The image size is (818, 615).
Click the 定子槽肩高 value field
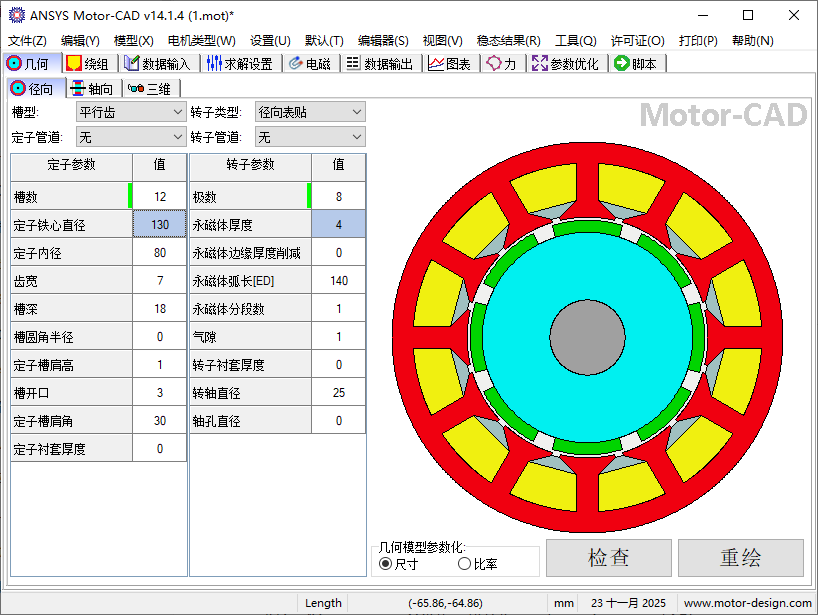(160, 365)
